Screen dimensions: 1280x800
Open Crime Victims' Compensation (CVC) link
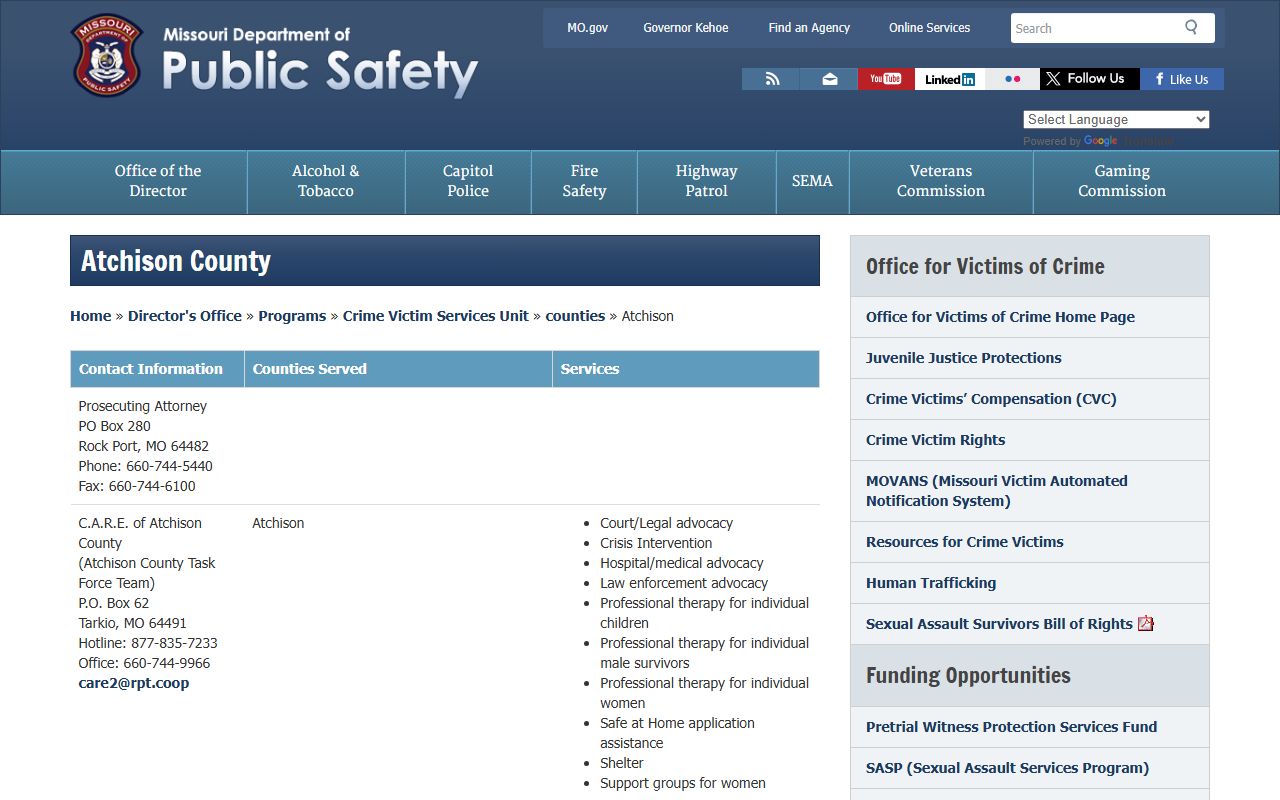[x=991, y=399]
